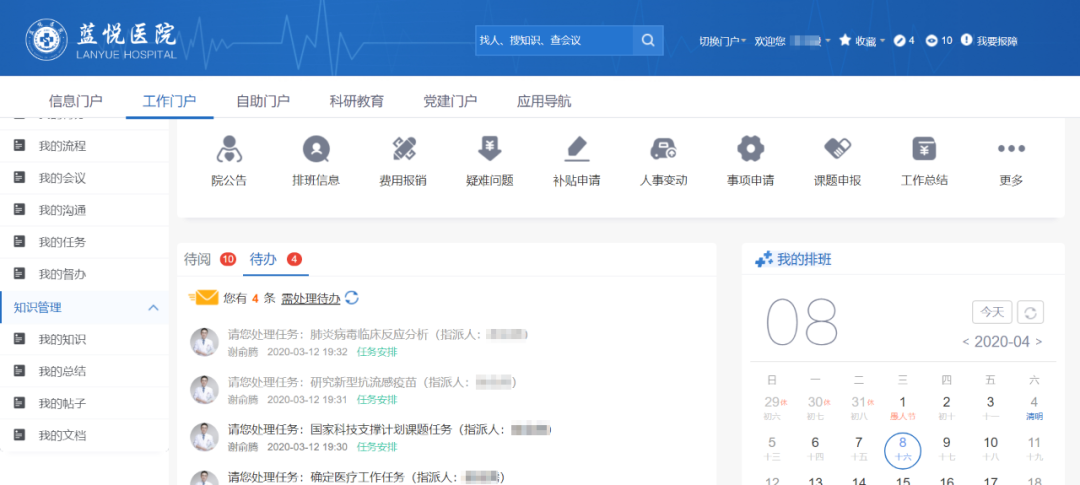Refresh the pending to-do list

(352, 298)
